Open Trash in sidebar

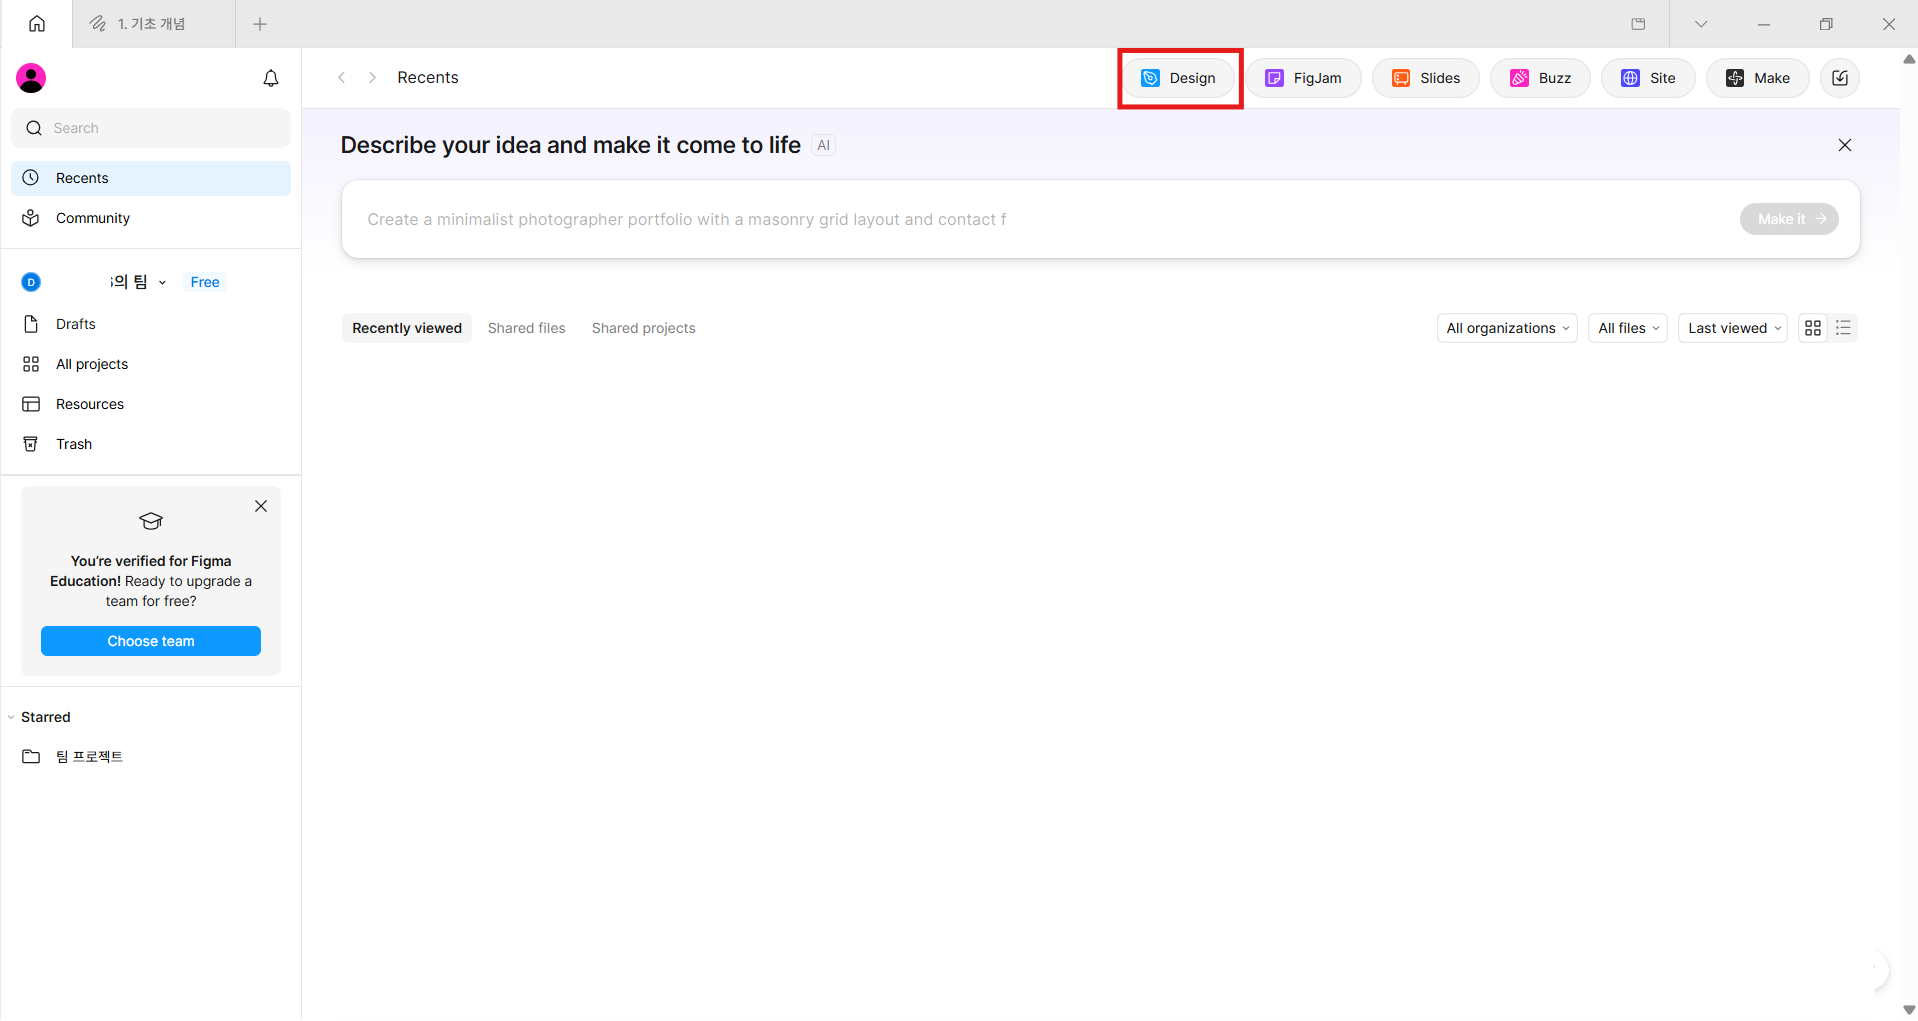click(151, 444)
